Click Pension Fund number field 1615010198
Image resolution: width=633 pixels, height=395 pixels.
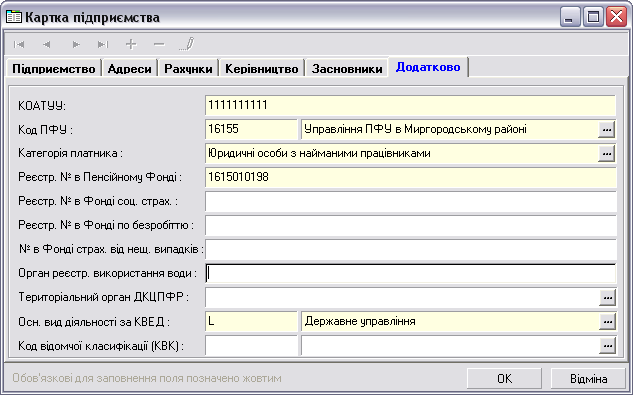pyautogui.click(x=410, y=178)
